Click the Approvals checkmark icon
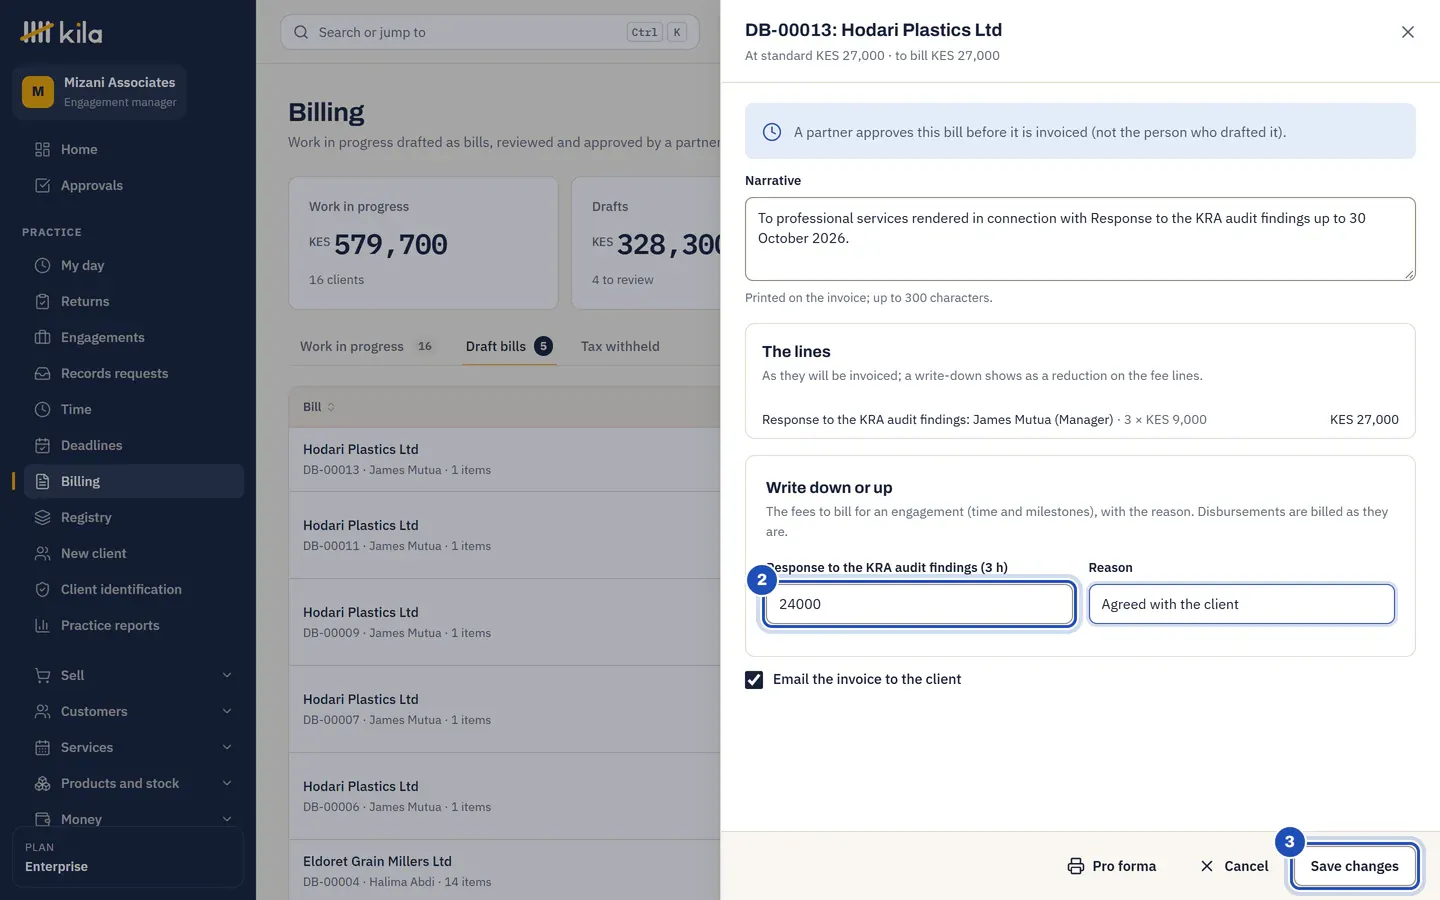The image size is (1440, 900). [x=42, y=185]
